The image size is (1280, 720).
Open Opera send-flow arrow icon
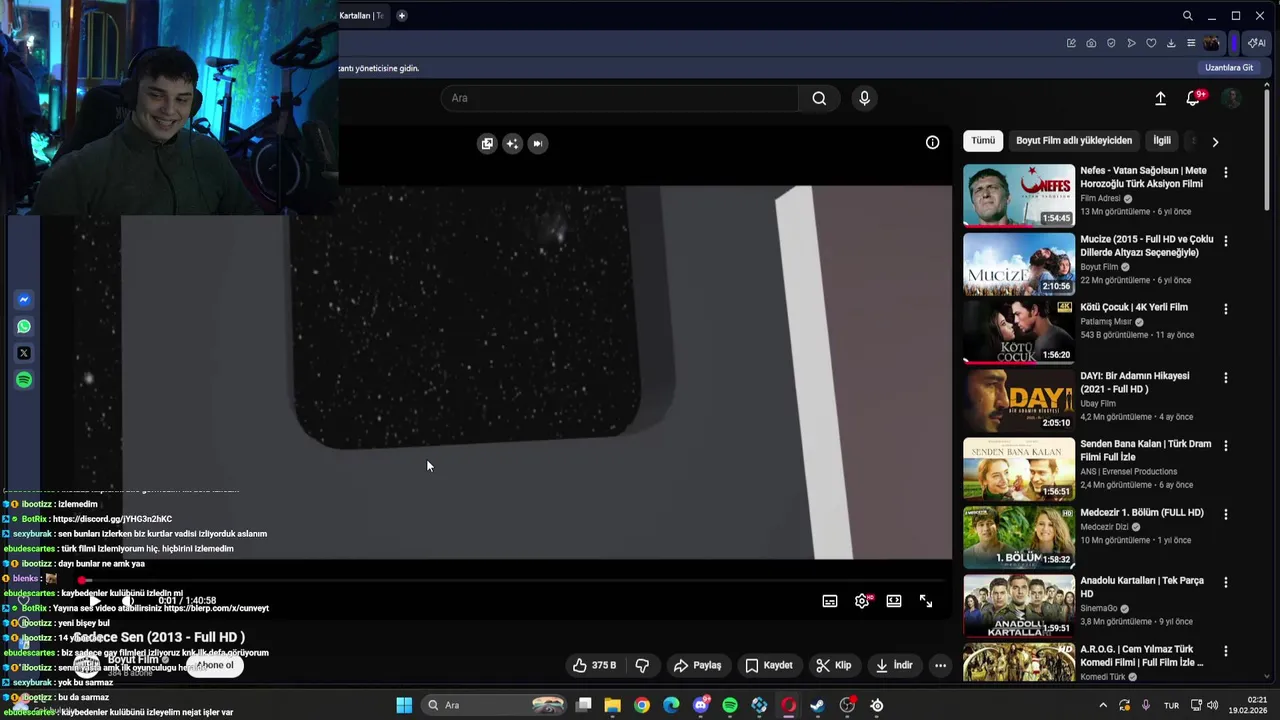coord(1131,43)
